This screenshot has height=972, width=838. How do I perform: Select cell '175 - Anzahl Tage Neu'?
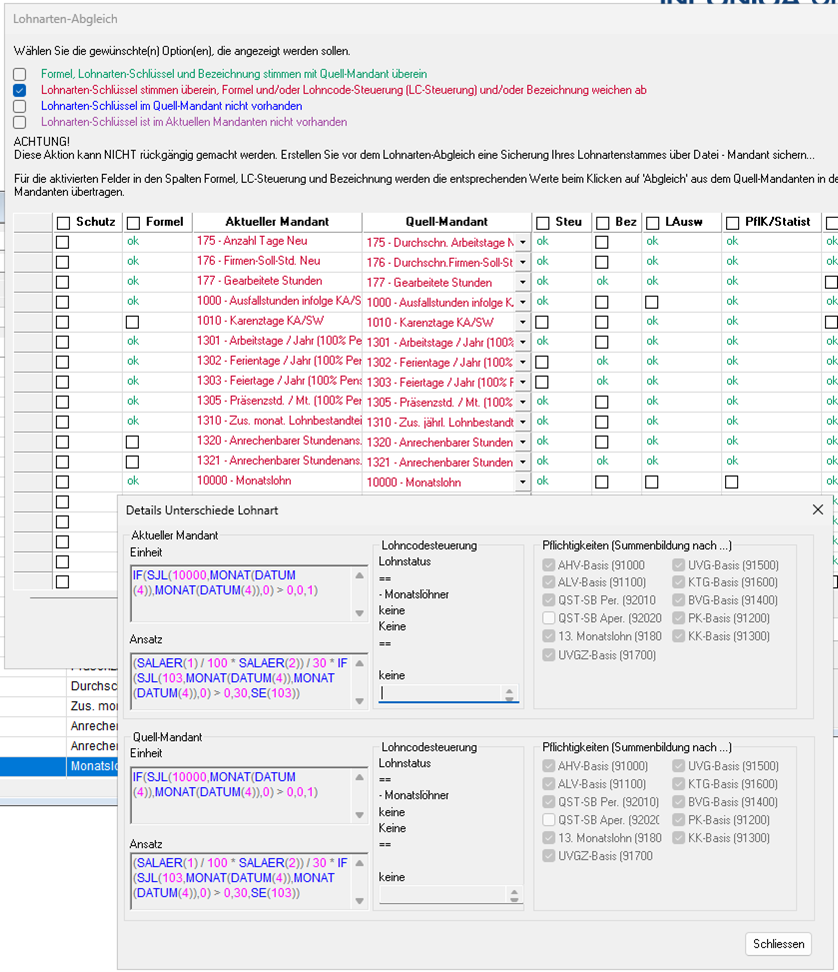click(x=277, y=242)
